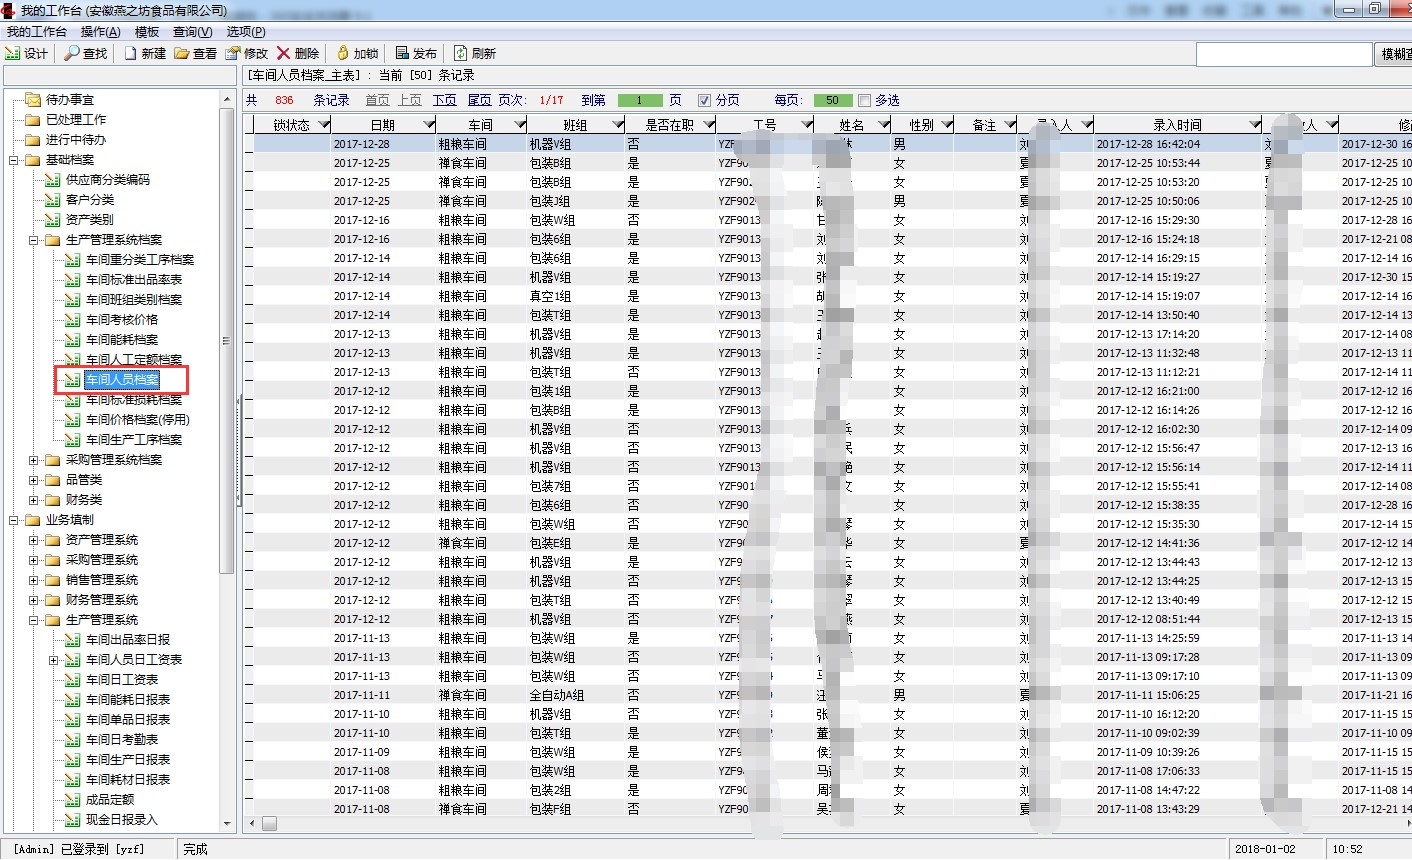Open the 选项(P) menu

(x=246, y=32)
